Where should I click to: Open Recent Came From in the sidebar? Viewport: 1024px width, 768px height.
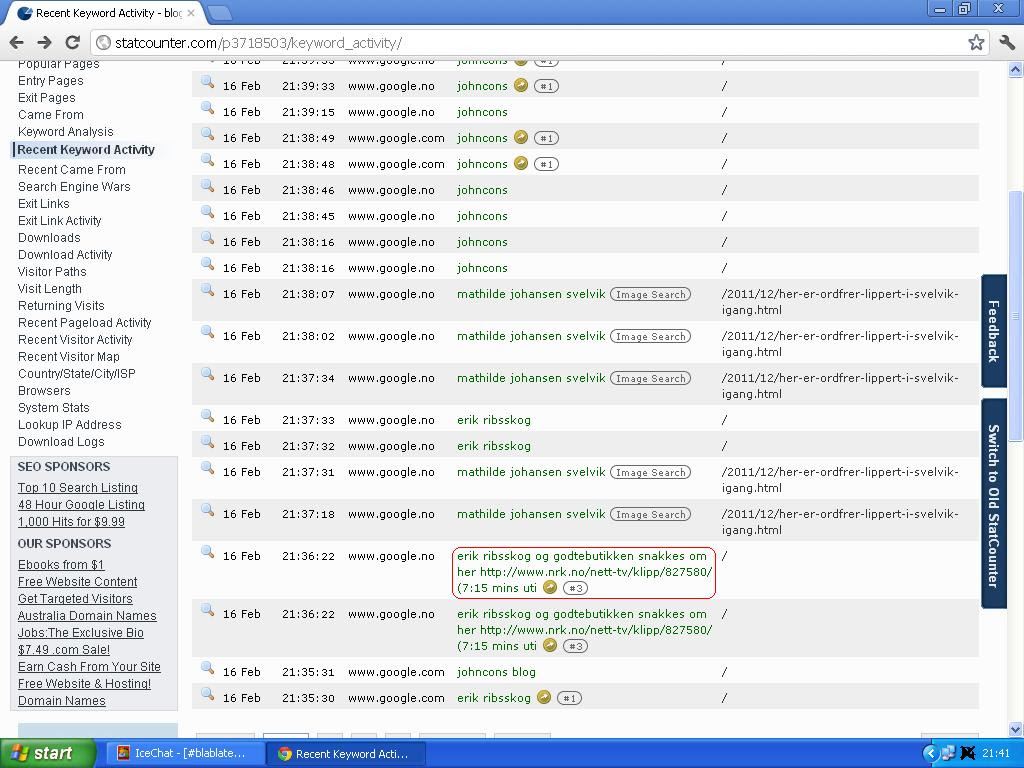pyautogui.click(x=72, y=170)
